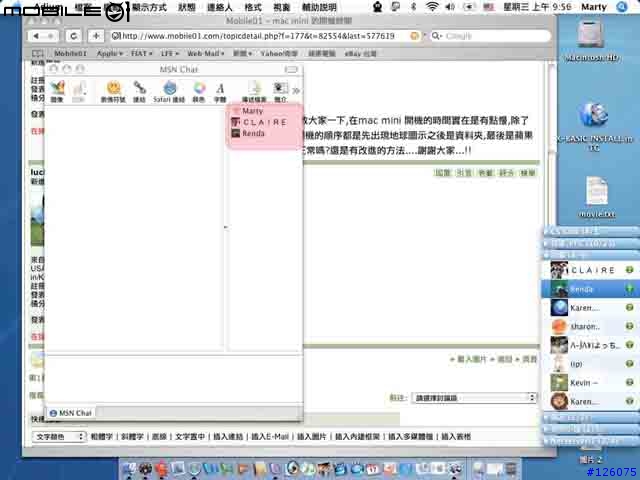Select Renda in the chat participant list
640x480 pixels.
click(x=248, y=133)
